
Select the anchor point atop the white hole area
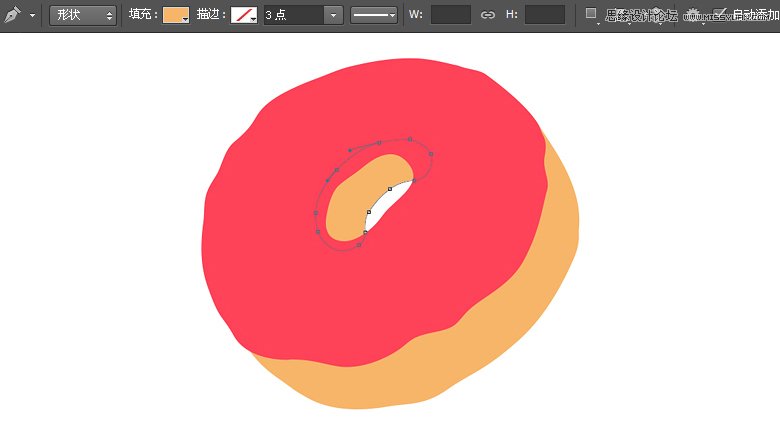[x=389, y=189]
